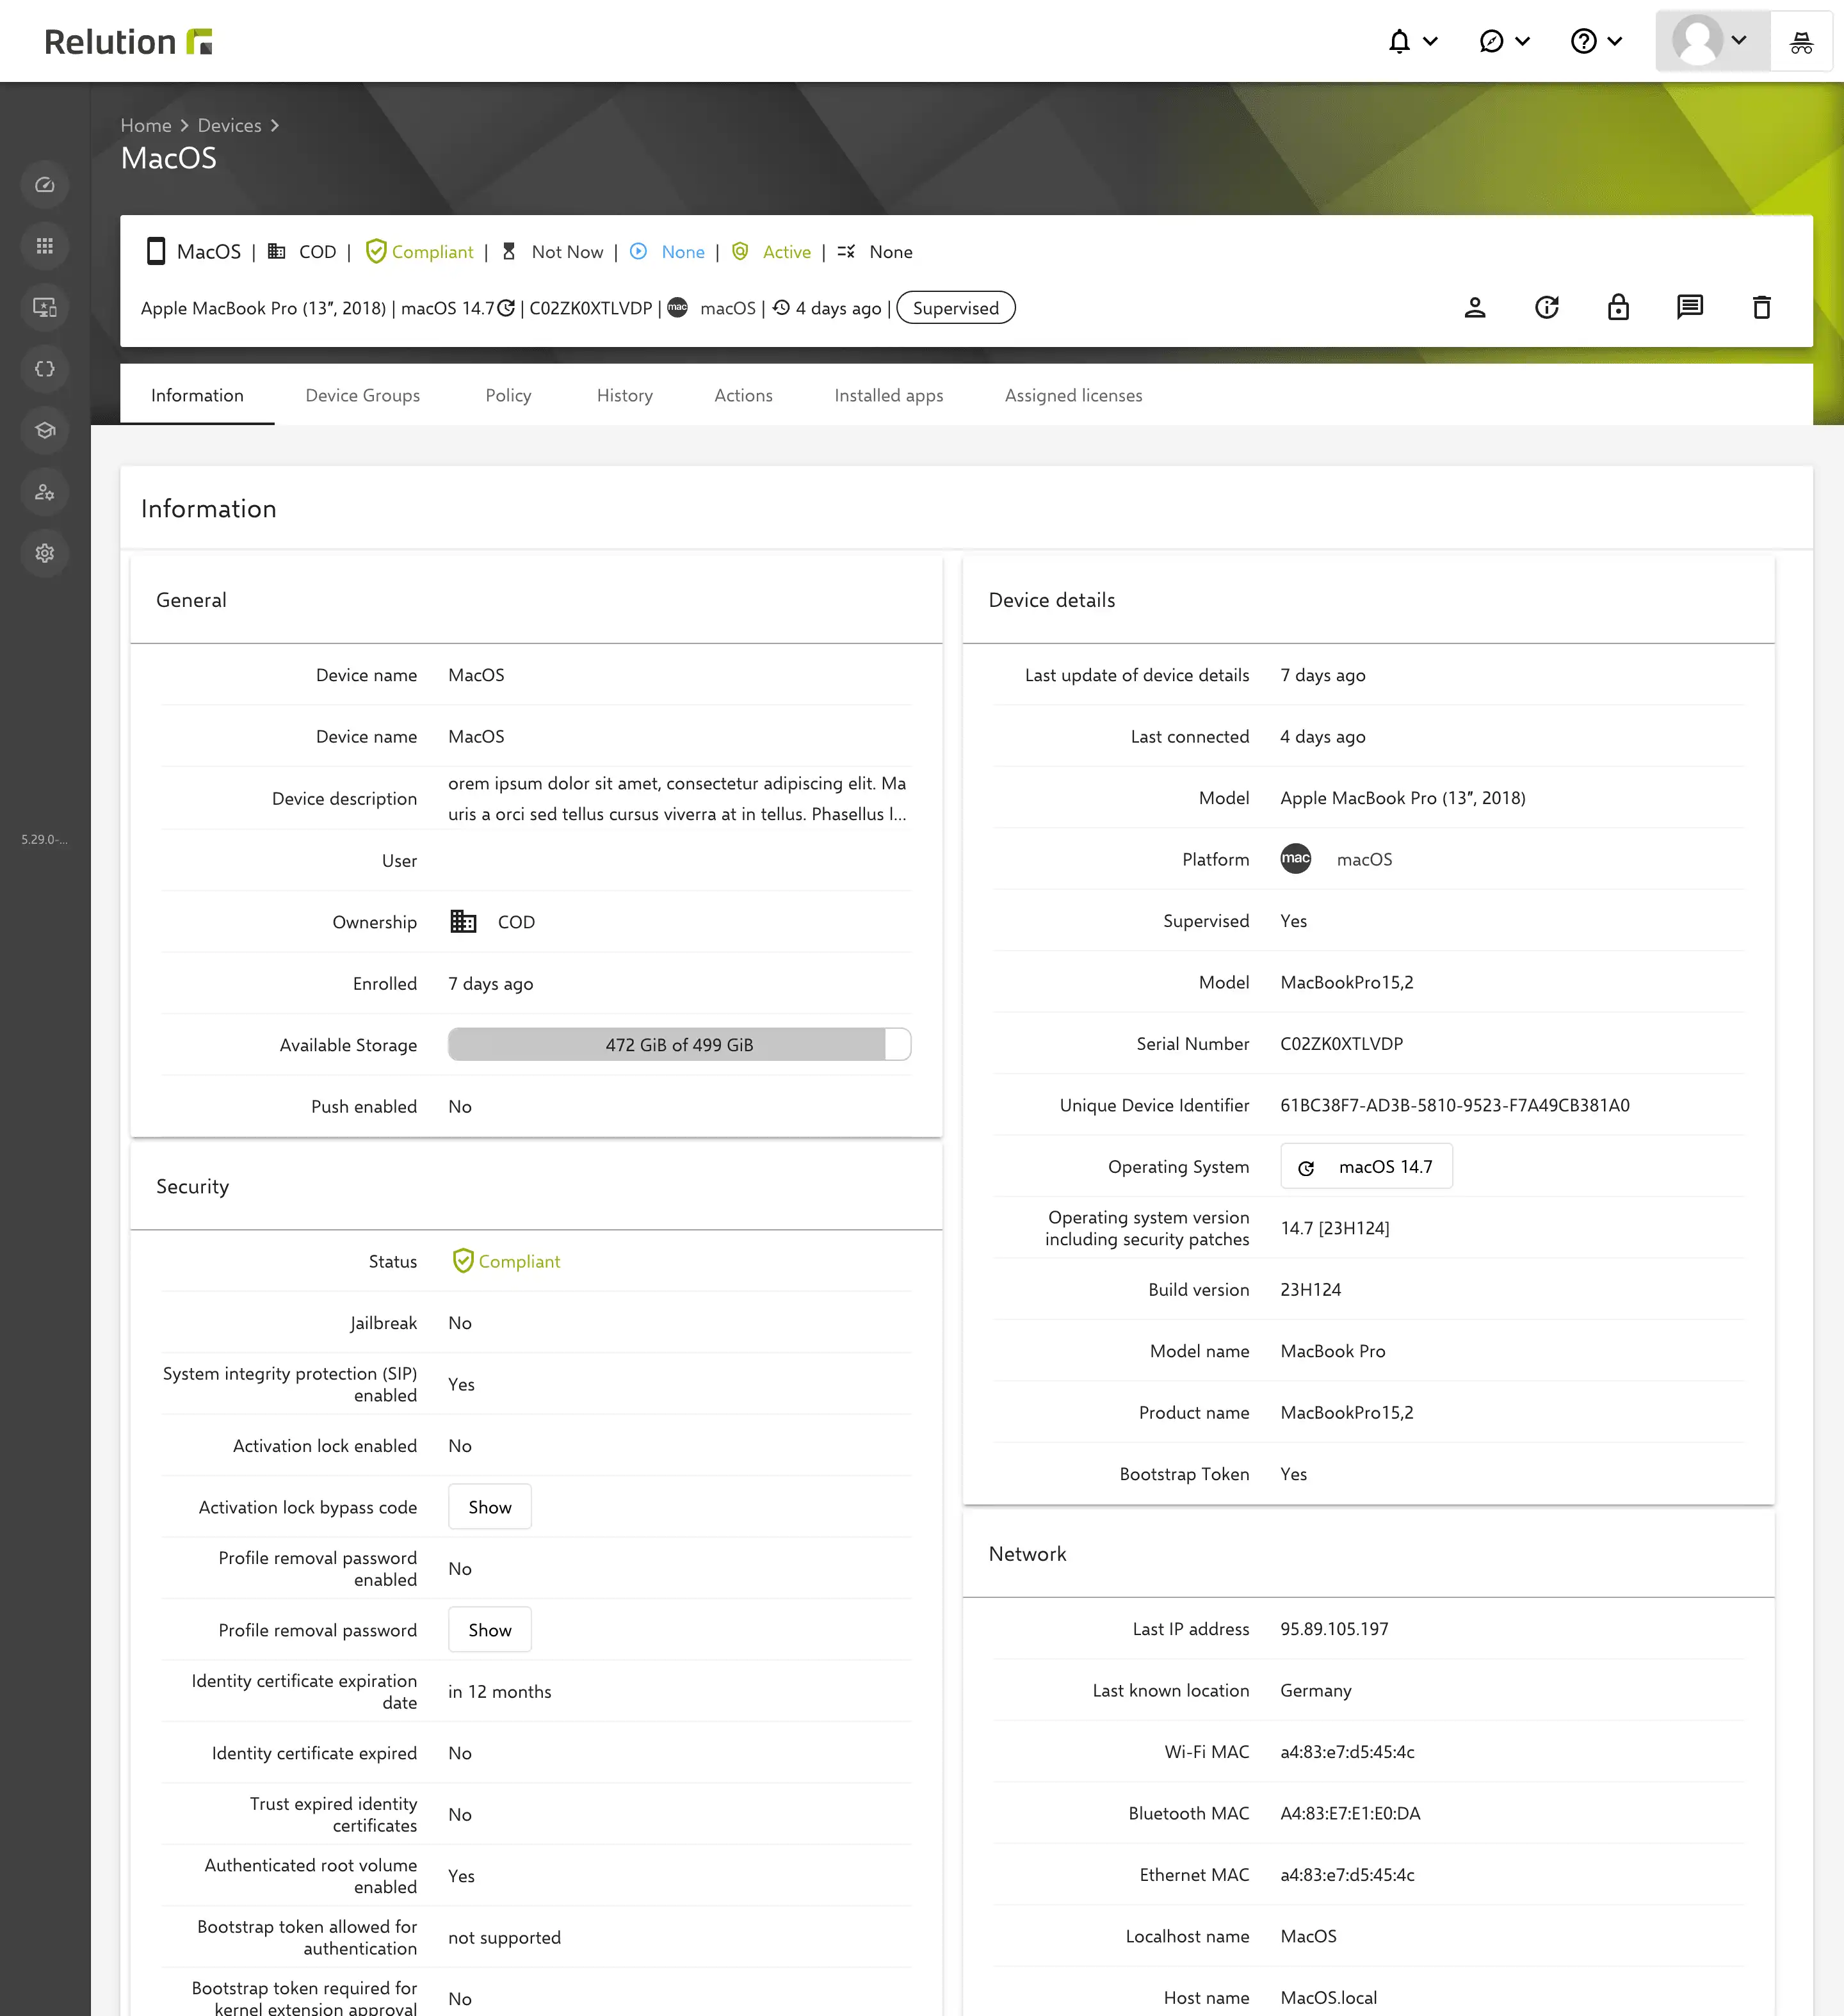Switch to the Device Groups tab

pos(363,395)
